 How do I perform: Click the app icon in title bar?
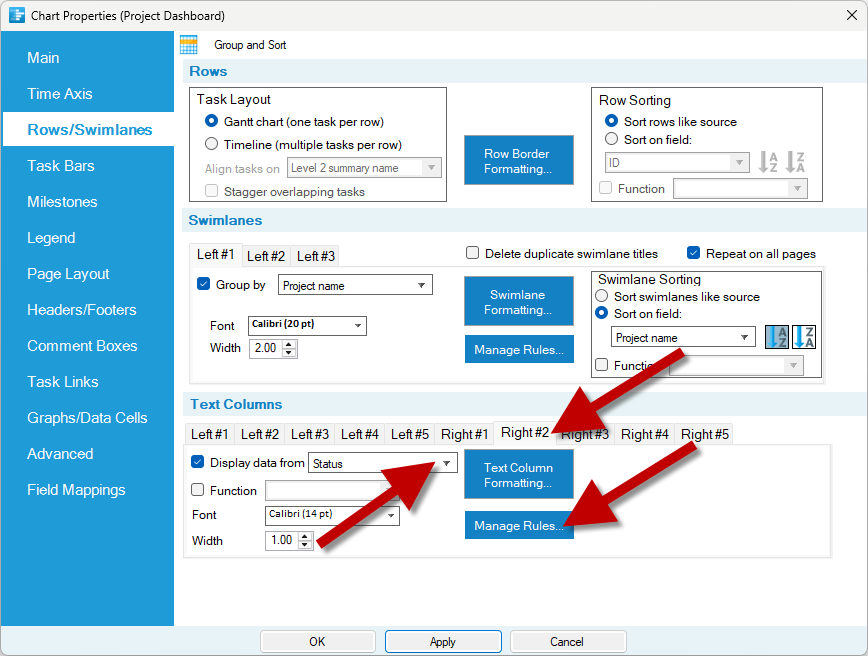click(17, 16)
